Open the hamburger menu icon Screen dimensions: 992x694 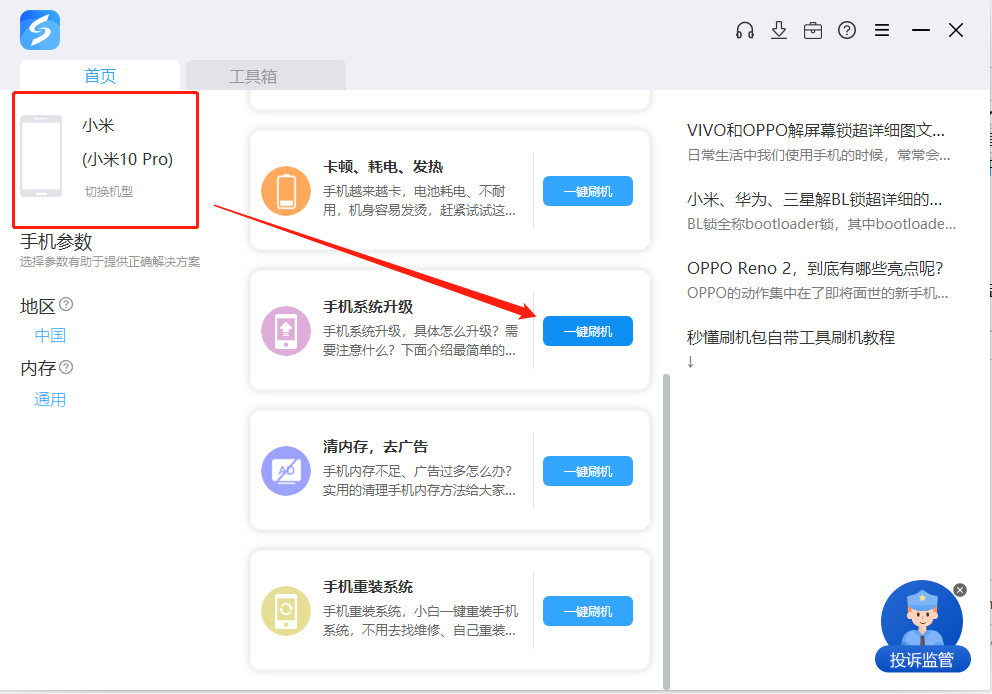(x=882, y=30)
